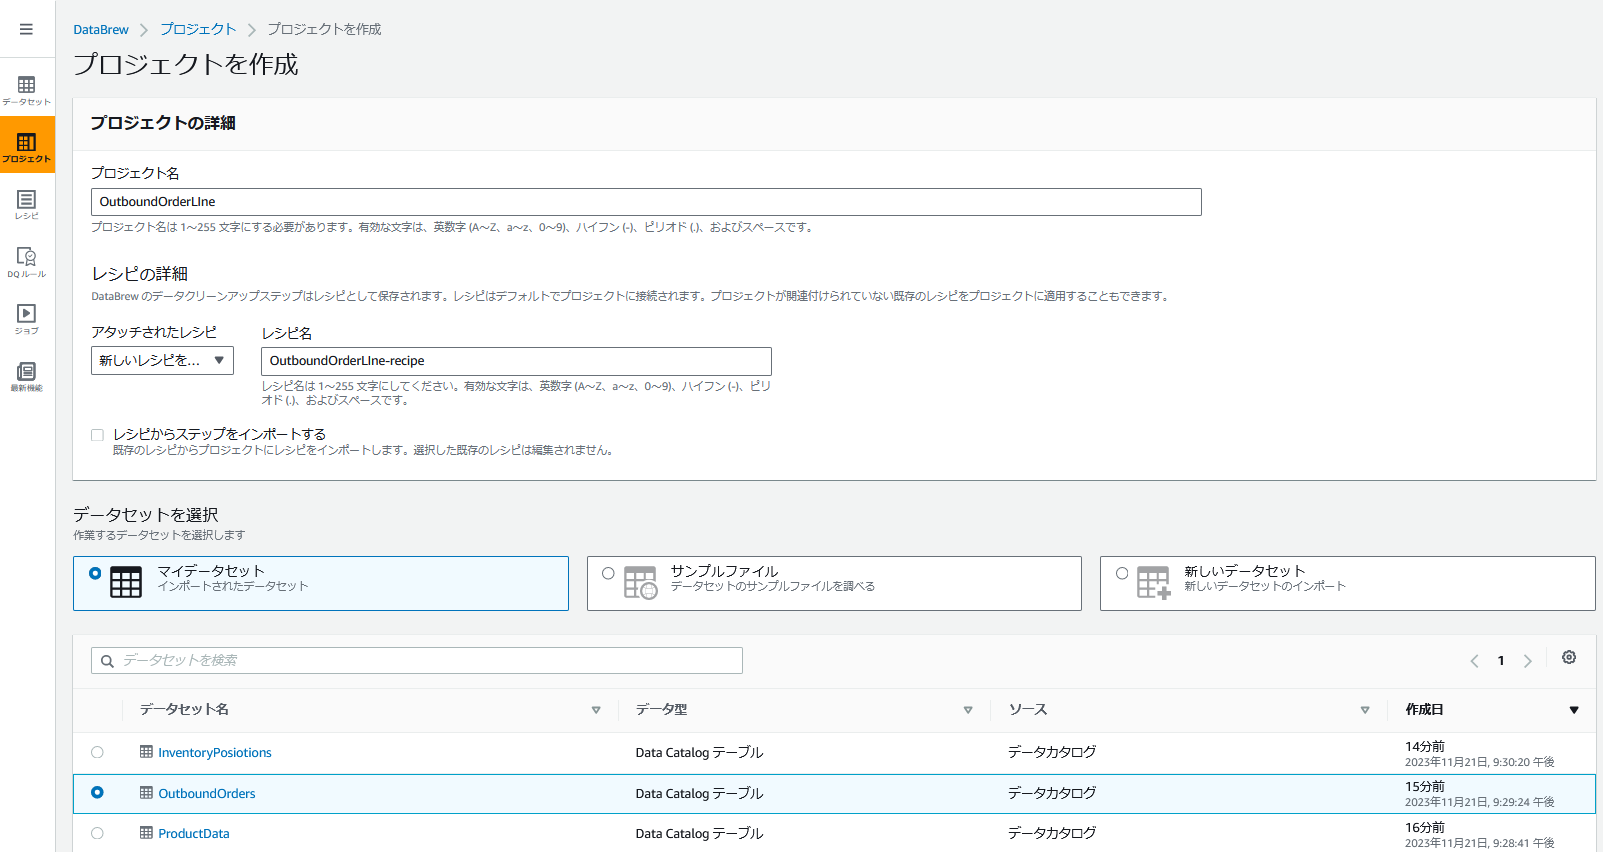Viewport: 1603px width, 852px height.
Task: Go to DataBrew breadcrumb link
Action: pyautogui.click(x=101, y=30)
